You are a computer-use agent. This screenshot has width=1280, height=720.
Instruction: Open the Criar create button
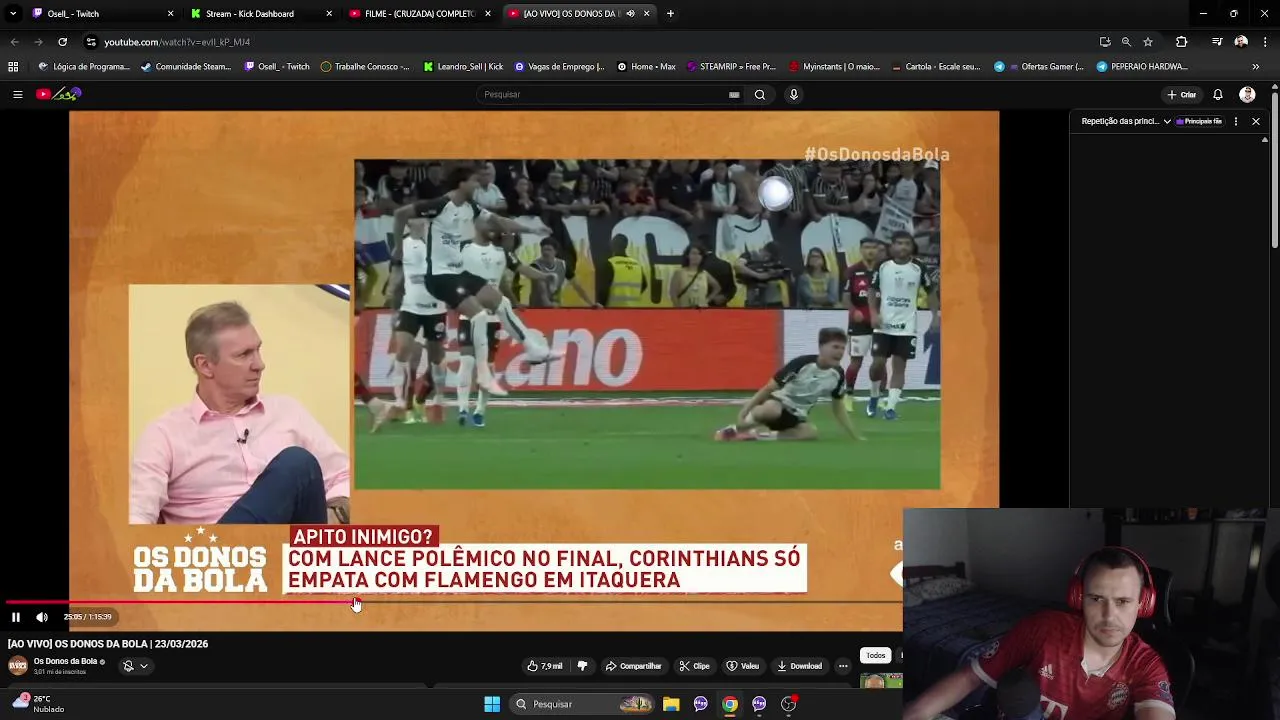[x=1181, y=94]
